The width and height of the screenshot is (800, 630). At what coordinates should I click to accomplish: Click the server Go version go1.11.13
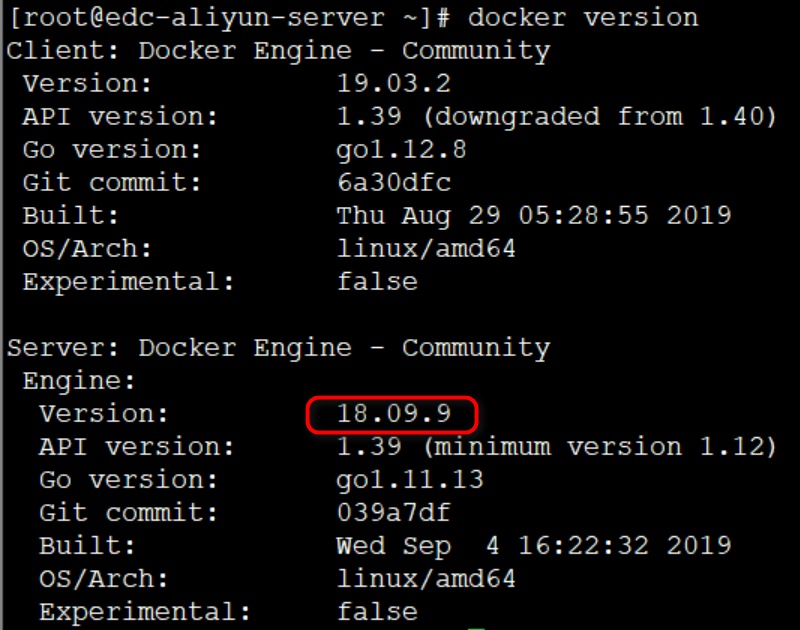coord(410,480)
